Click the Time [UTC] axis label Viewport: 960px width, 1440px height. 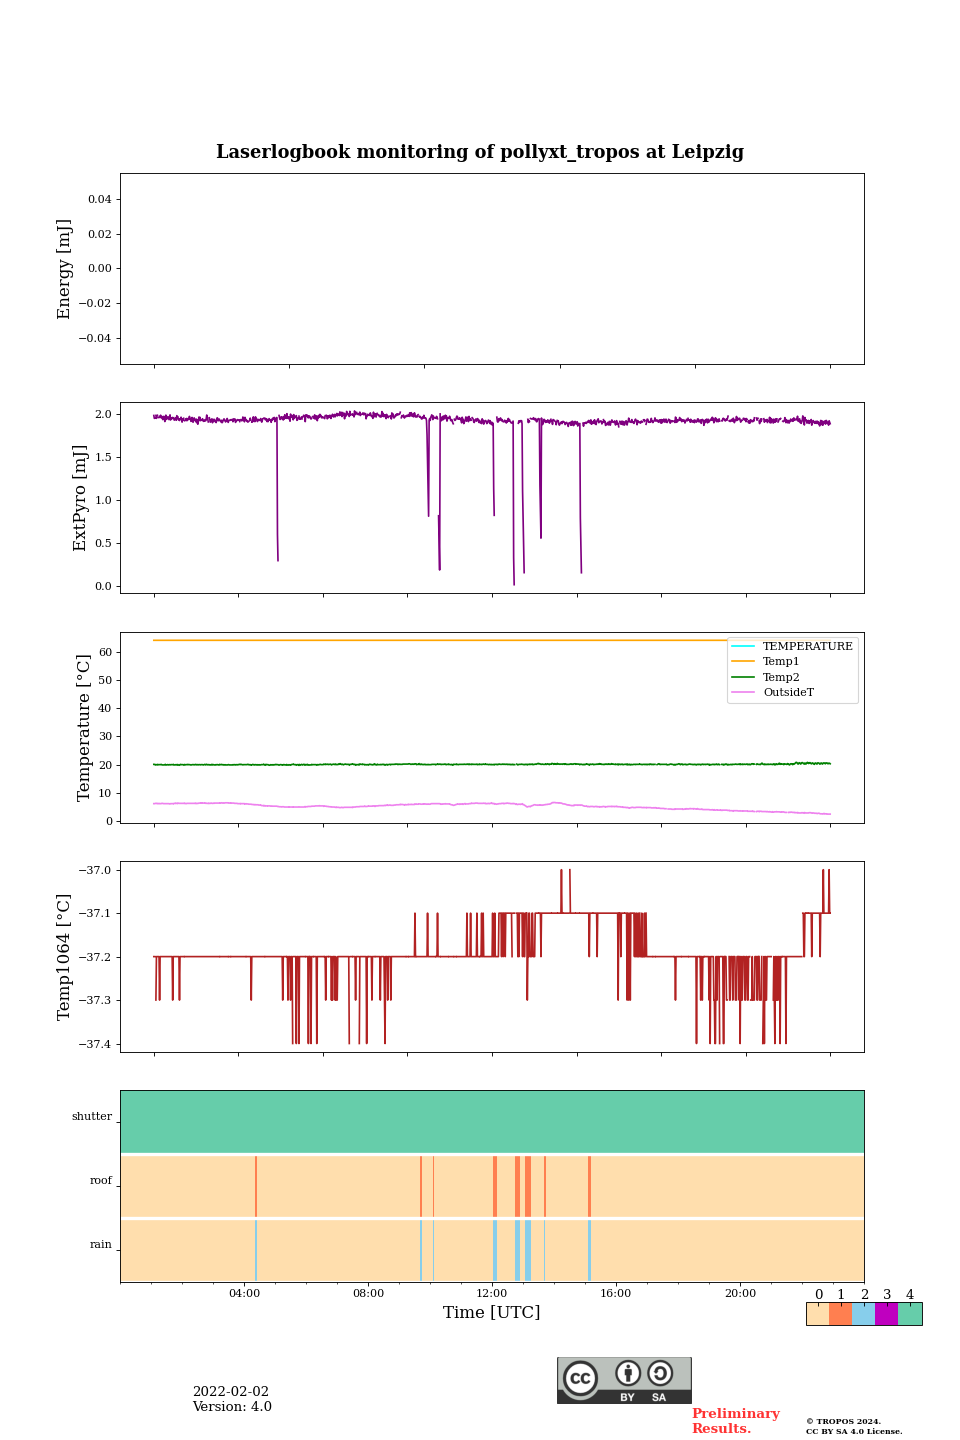(492, 1312)
